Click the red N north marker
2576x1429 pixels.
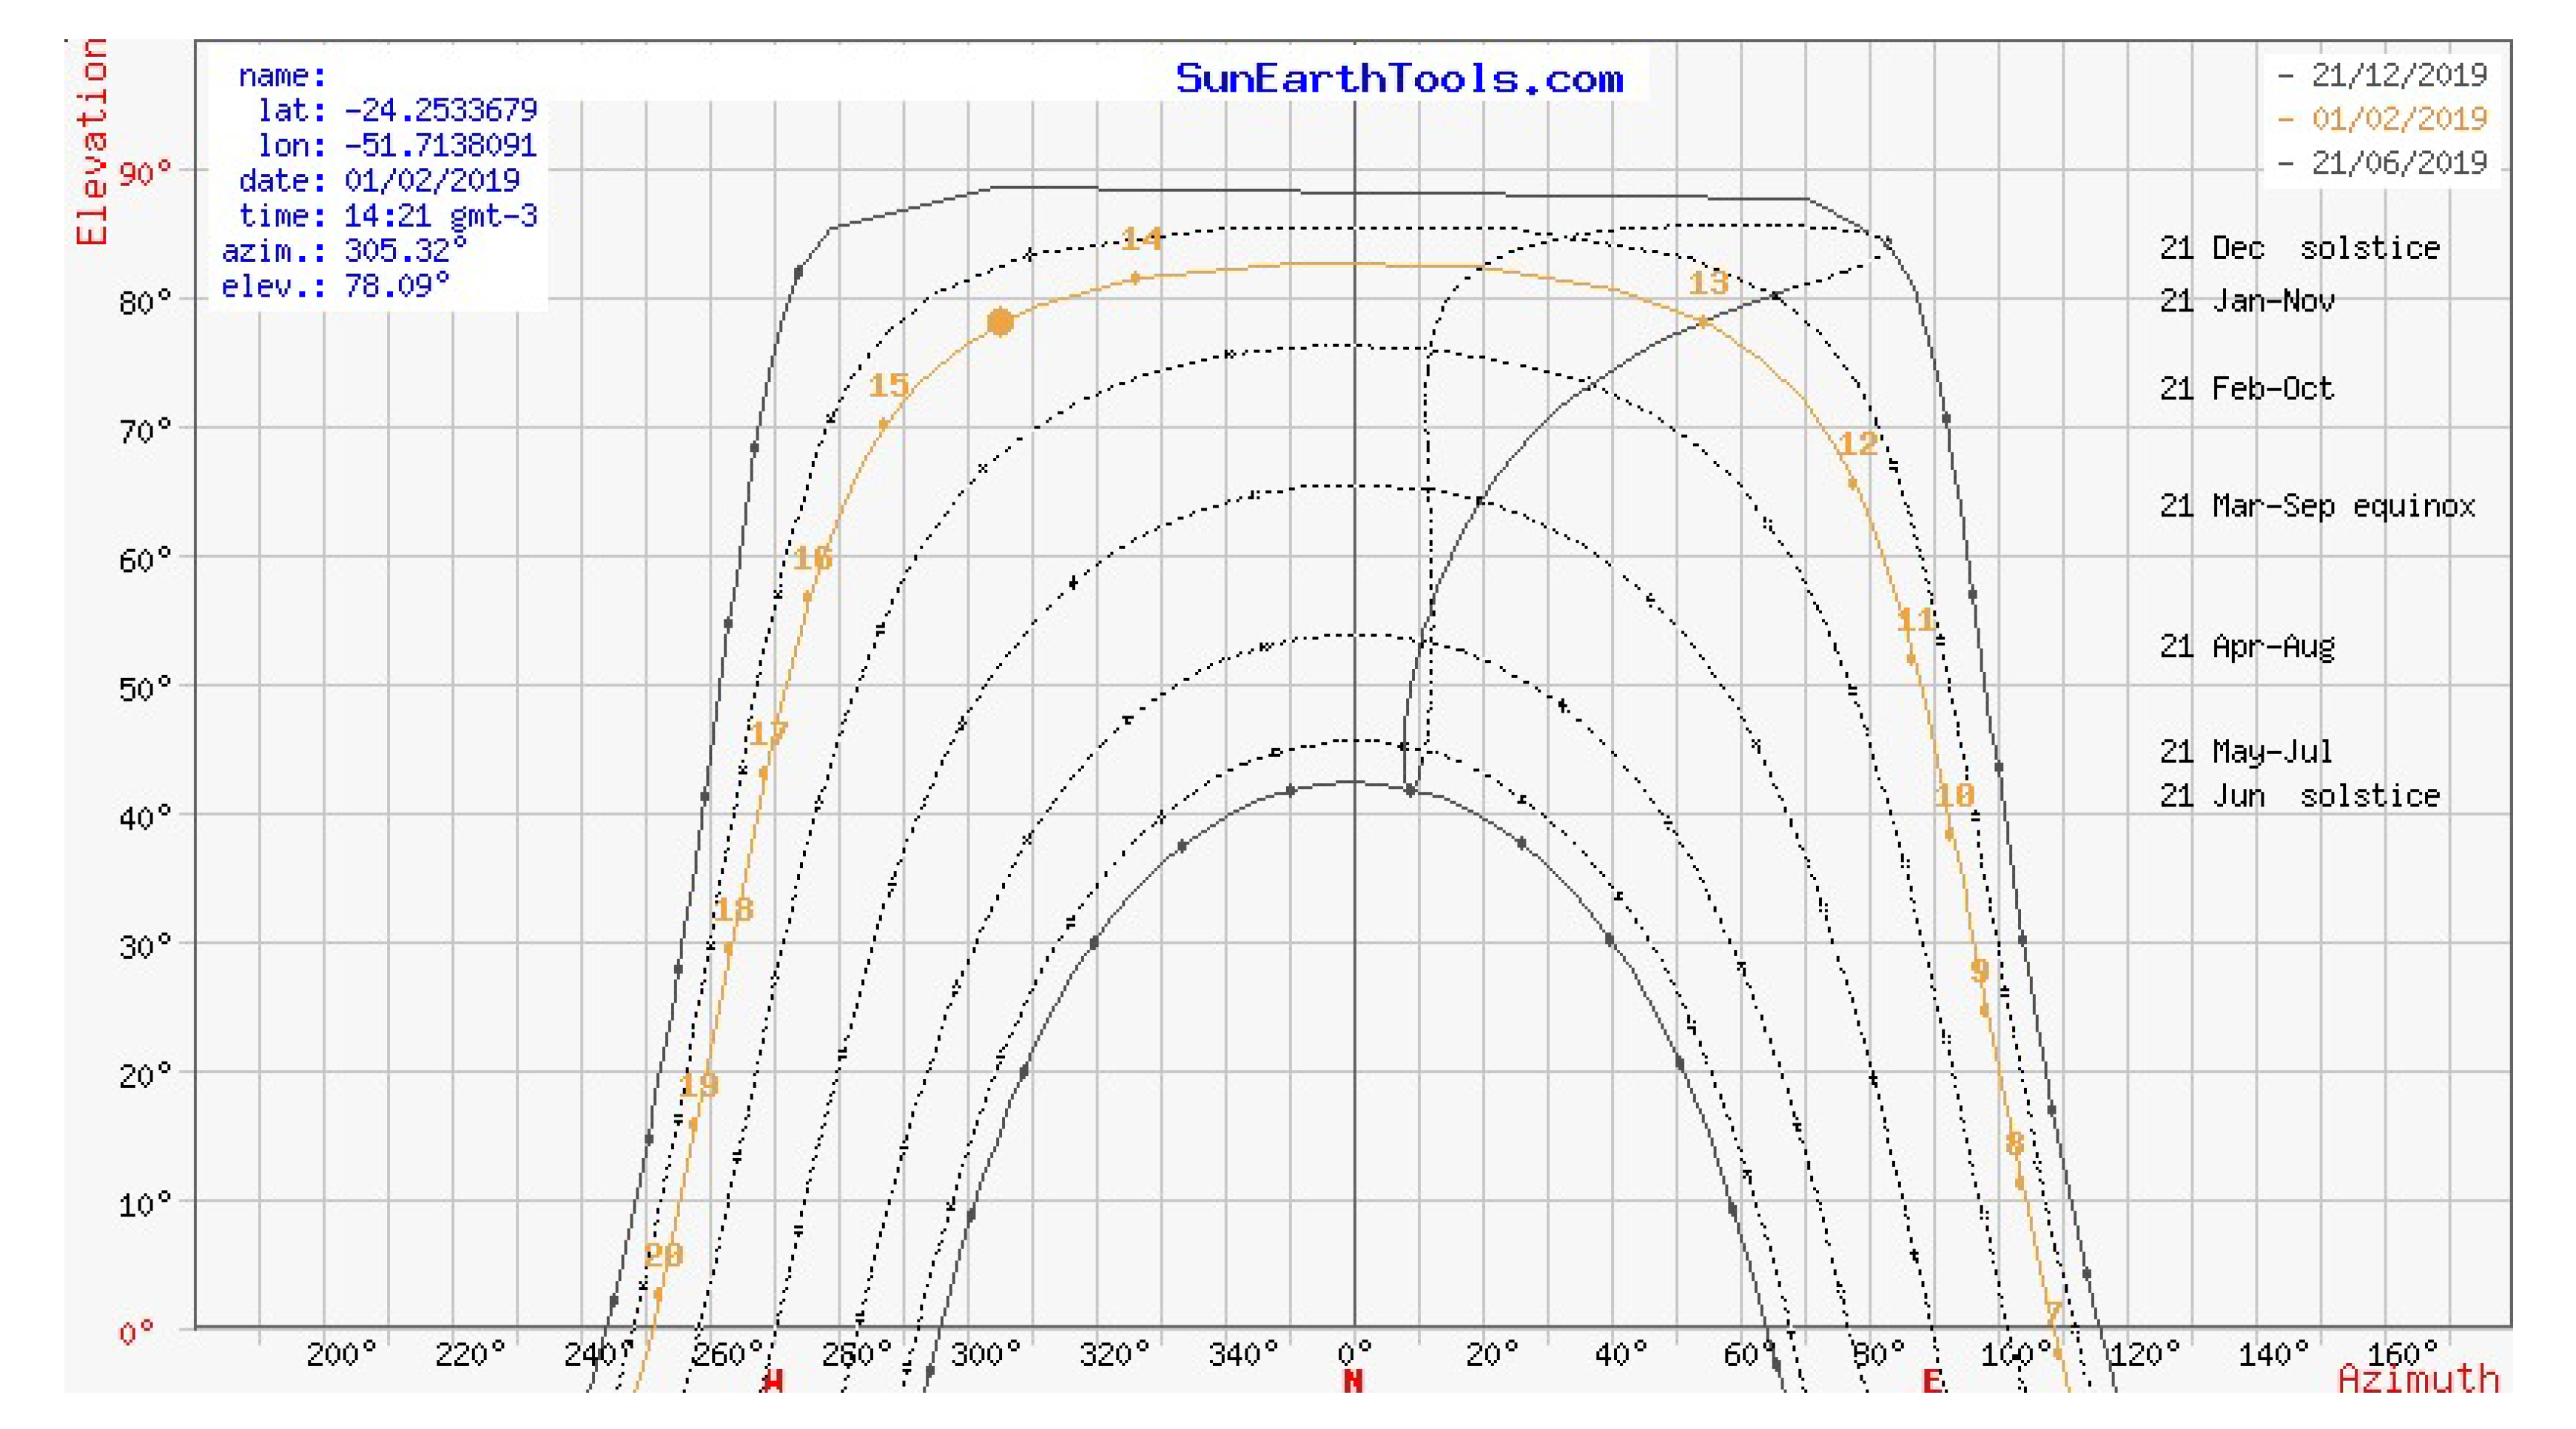[1353, 1381]
